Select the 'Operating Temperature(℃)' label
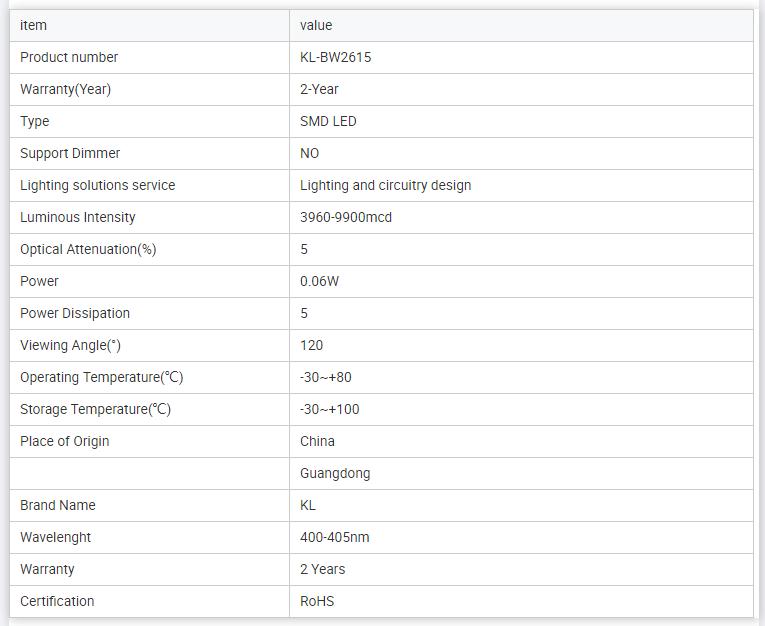The width and height of the screenshot is (765, 626). (x=102, y=377)
